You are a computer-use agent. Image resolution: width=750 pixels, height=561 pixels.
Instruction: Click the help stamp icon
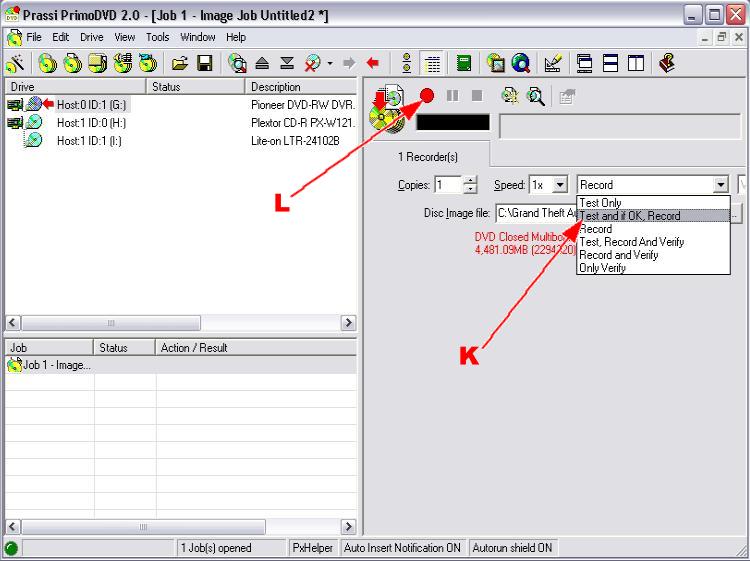tap(667, 63)
